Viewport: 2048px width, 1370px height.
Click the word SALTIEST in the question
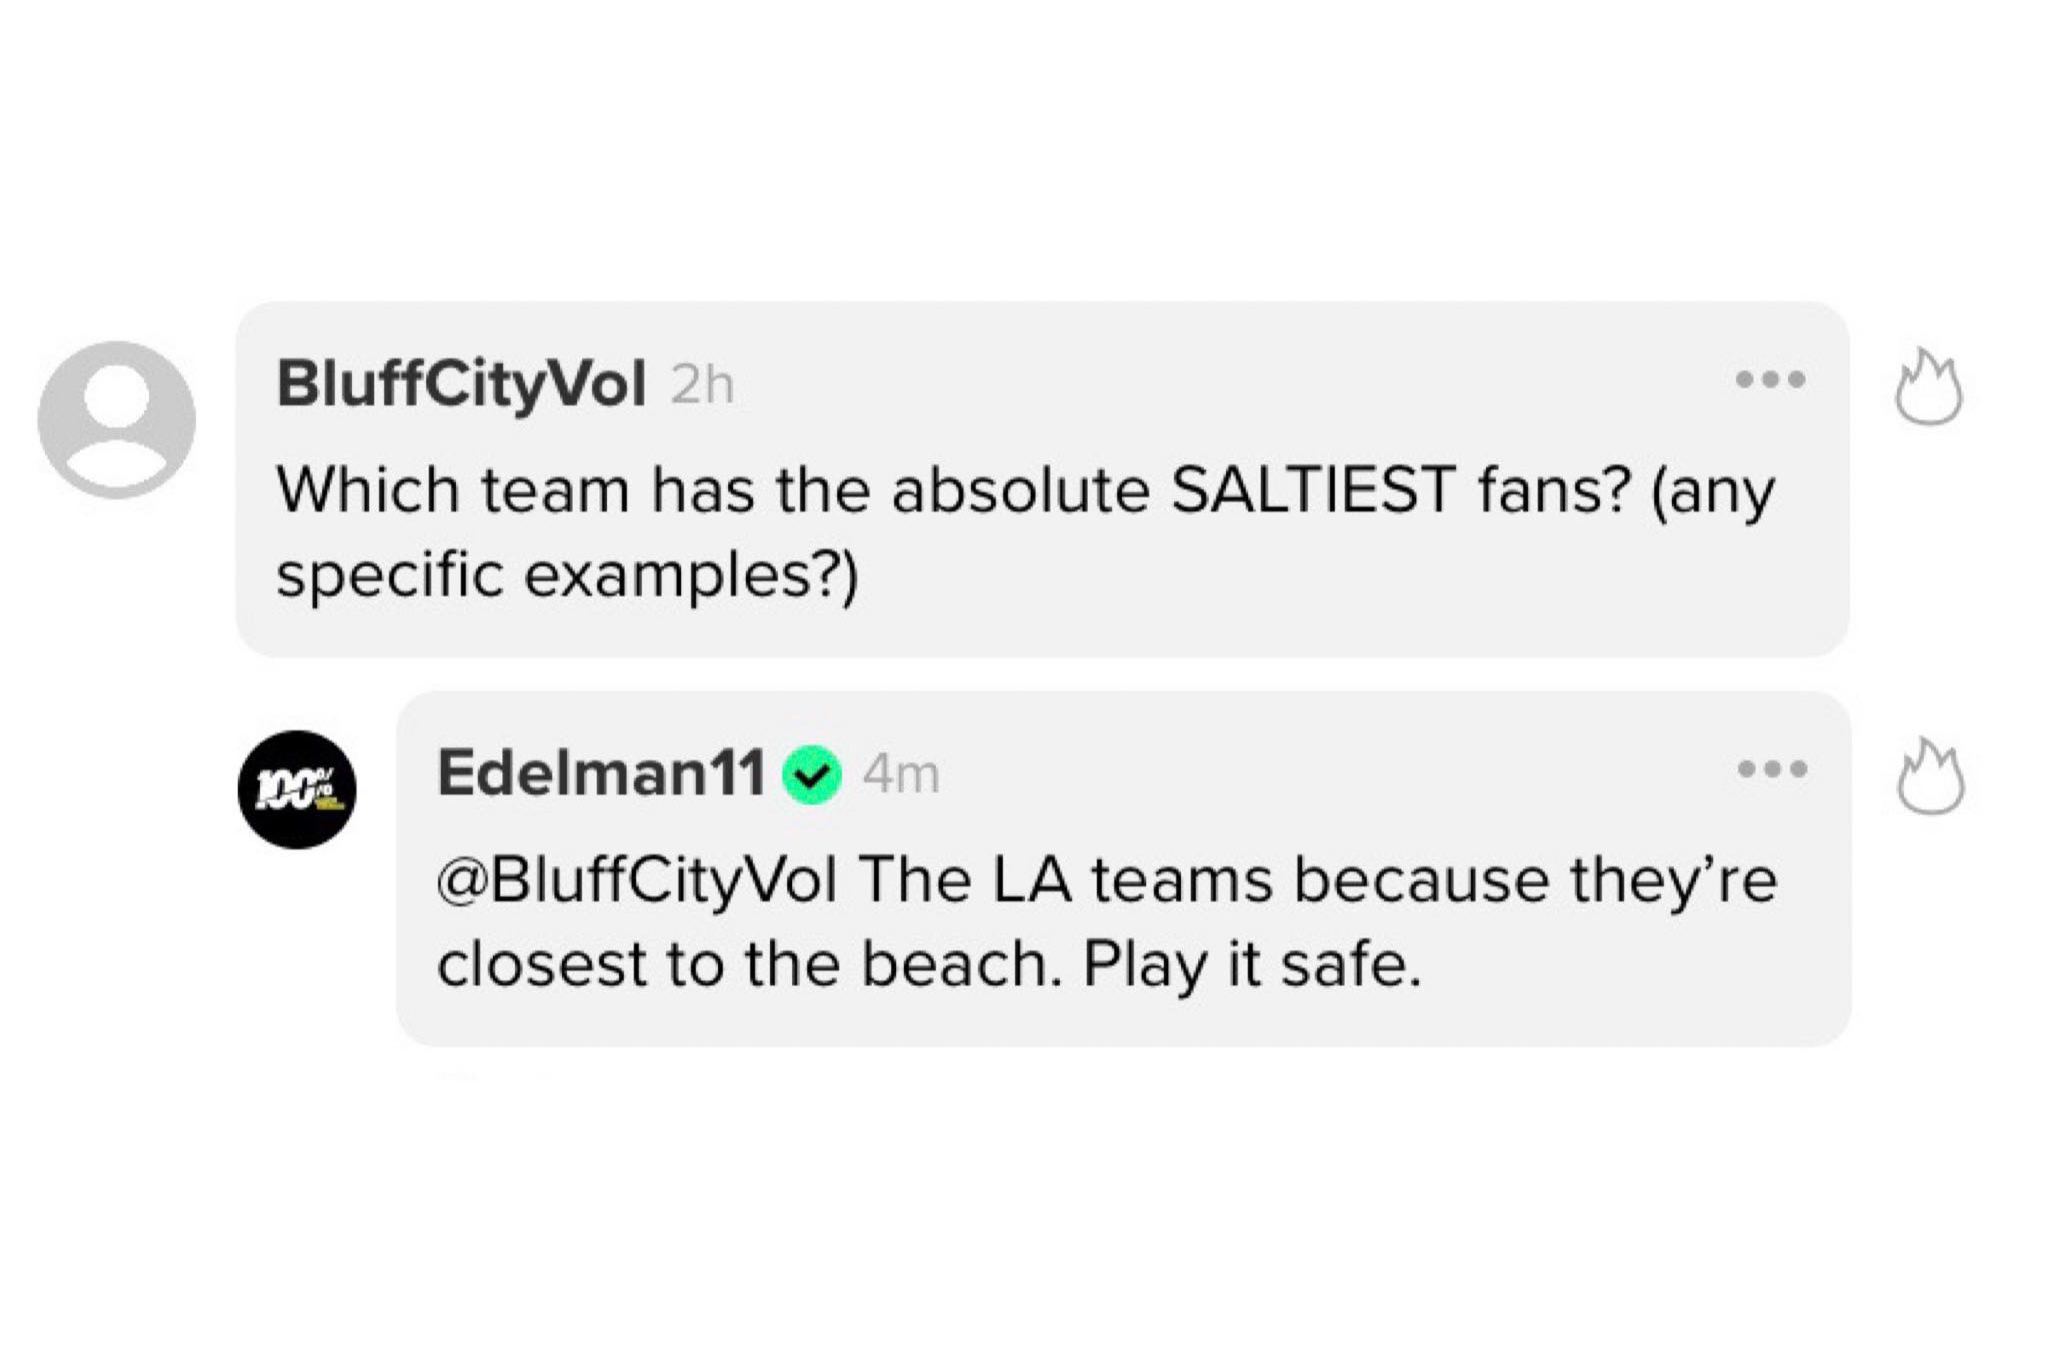coord(1311,490)
